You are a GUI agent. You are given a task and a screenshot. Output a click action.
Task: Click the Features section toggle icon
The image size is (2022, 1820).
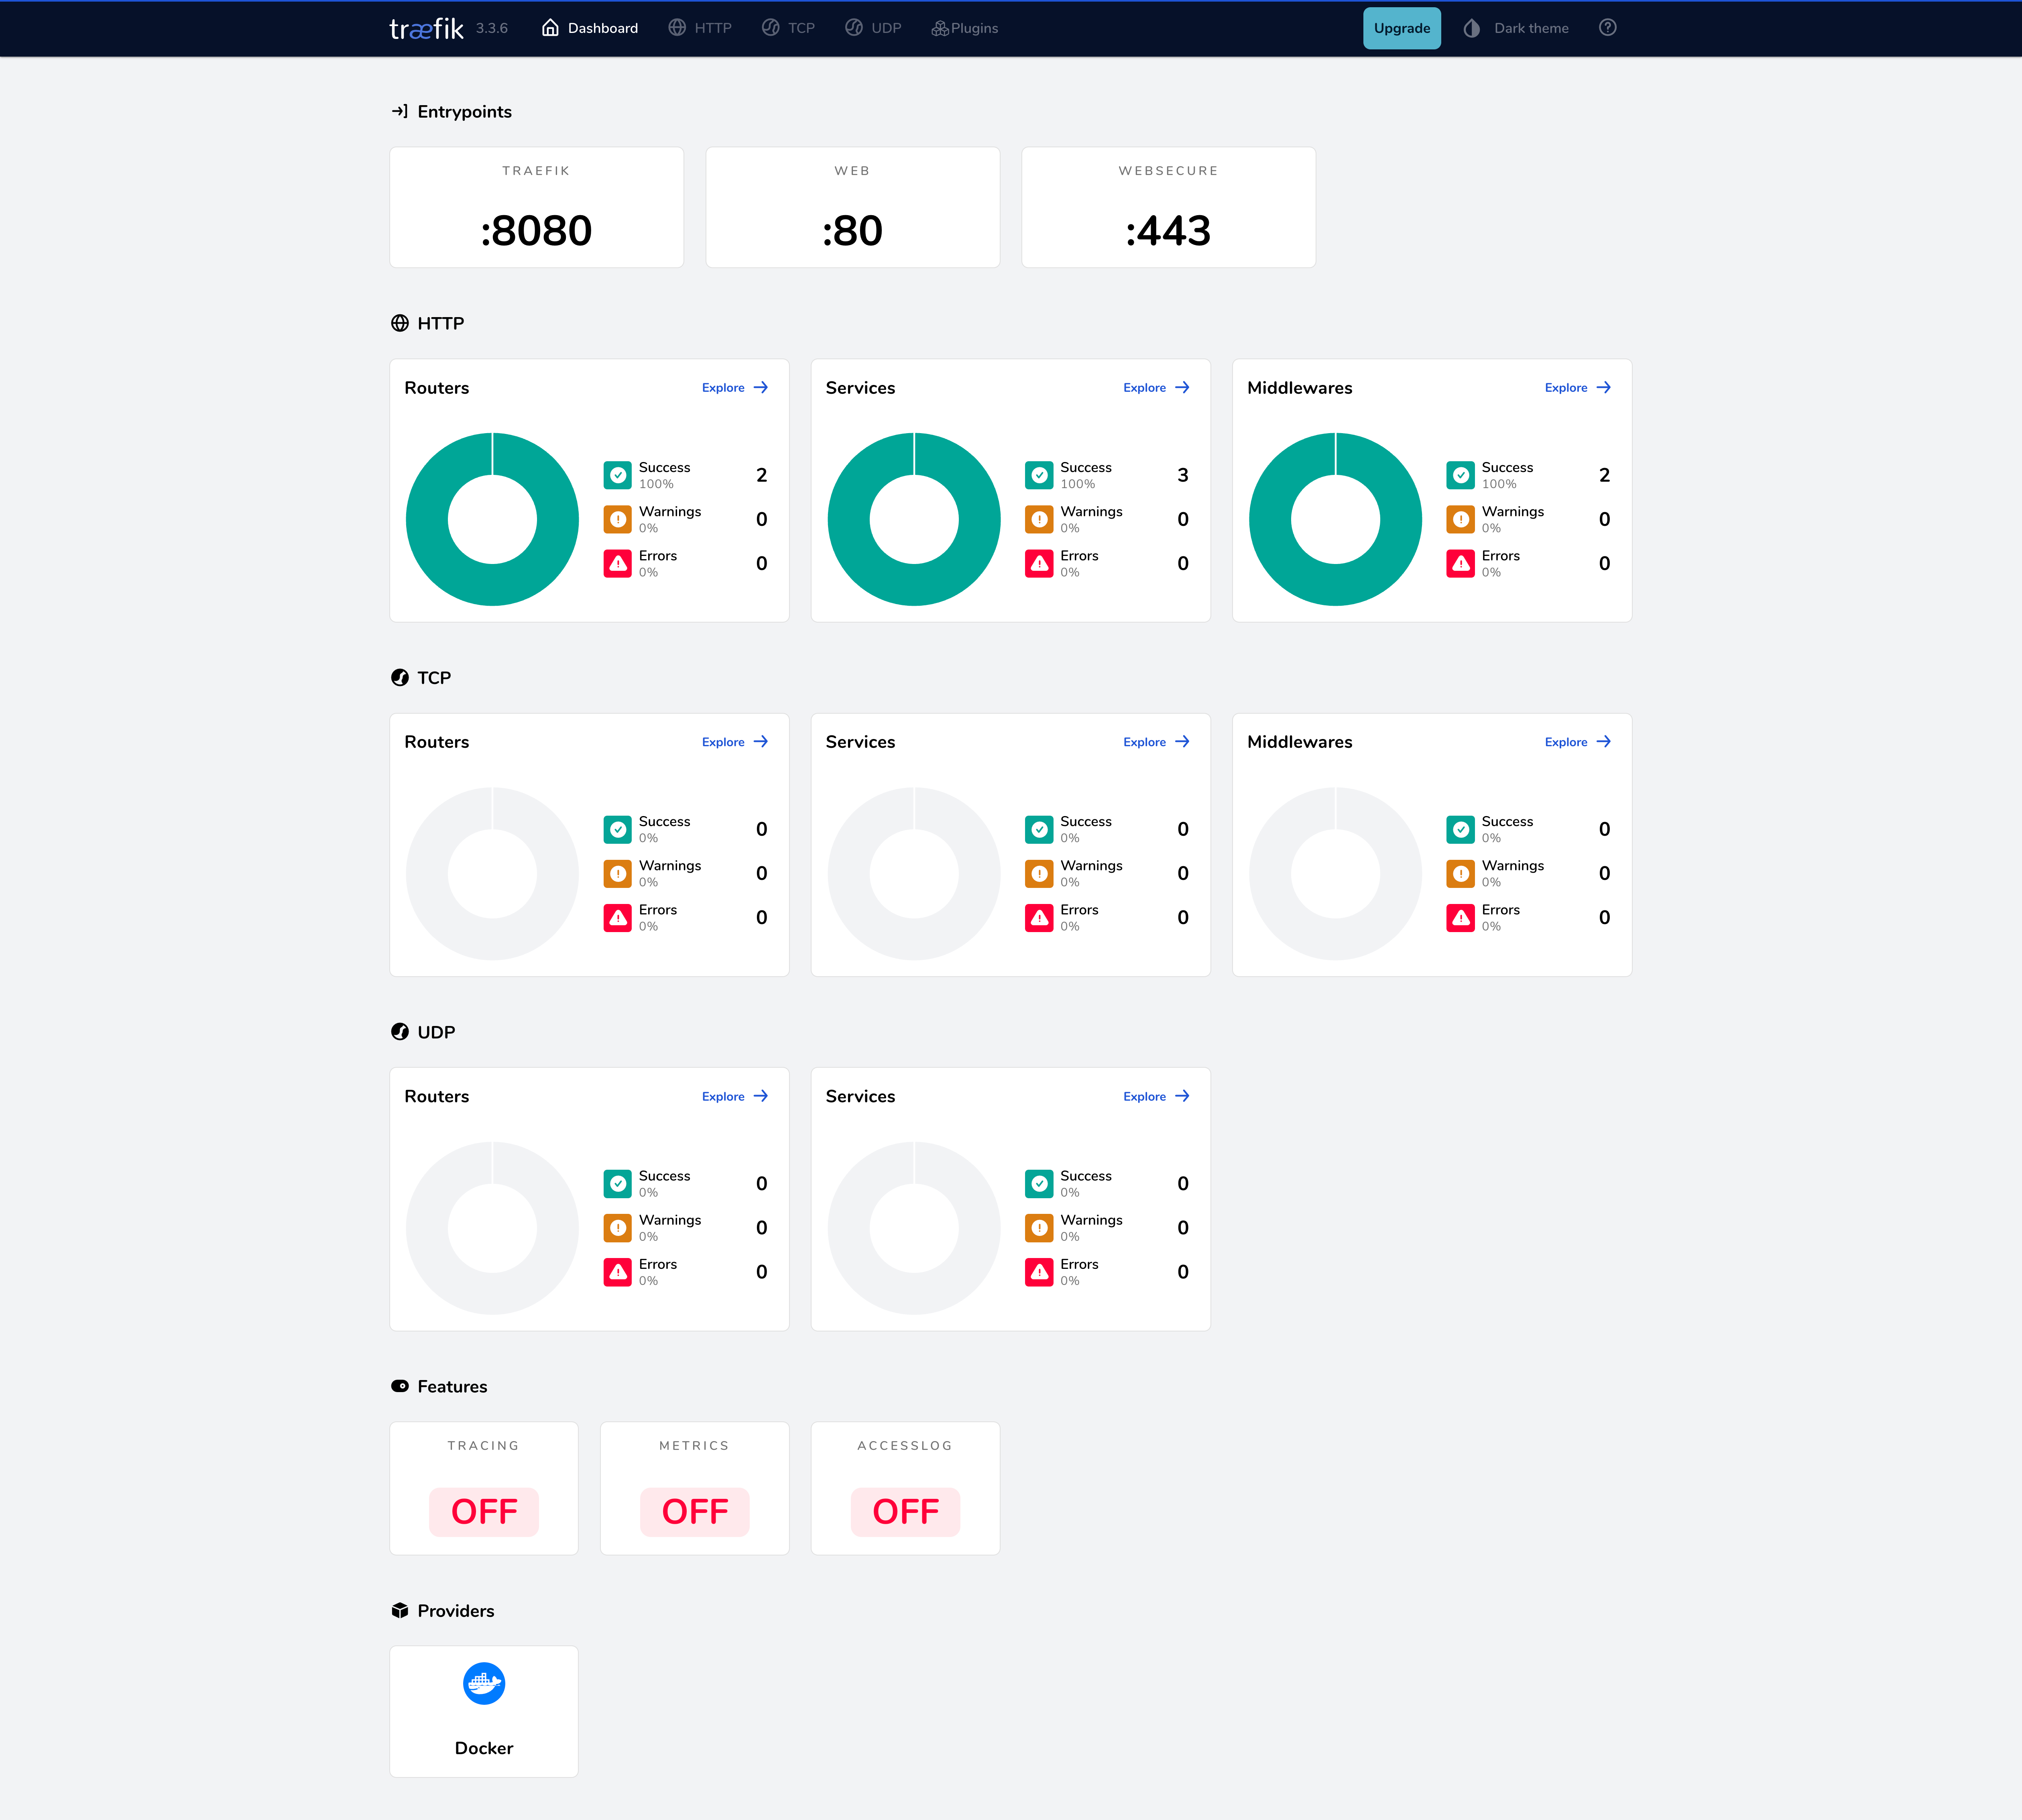[x=400, y=1386]
